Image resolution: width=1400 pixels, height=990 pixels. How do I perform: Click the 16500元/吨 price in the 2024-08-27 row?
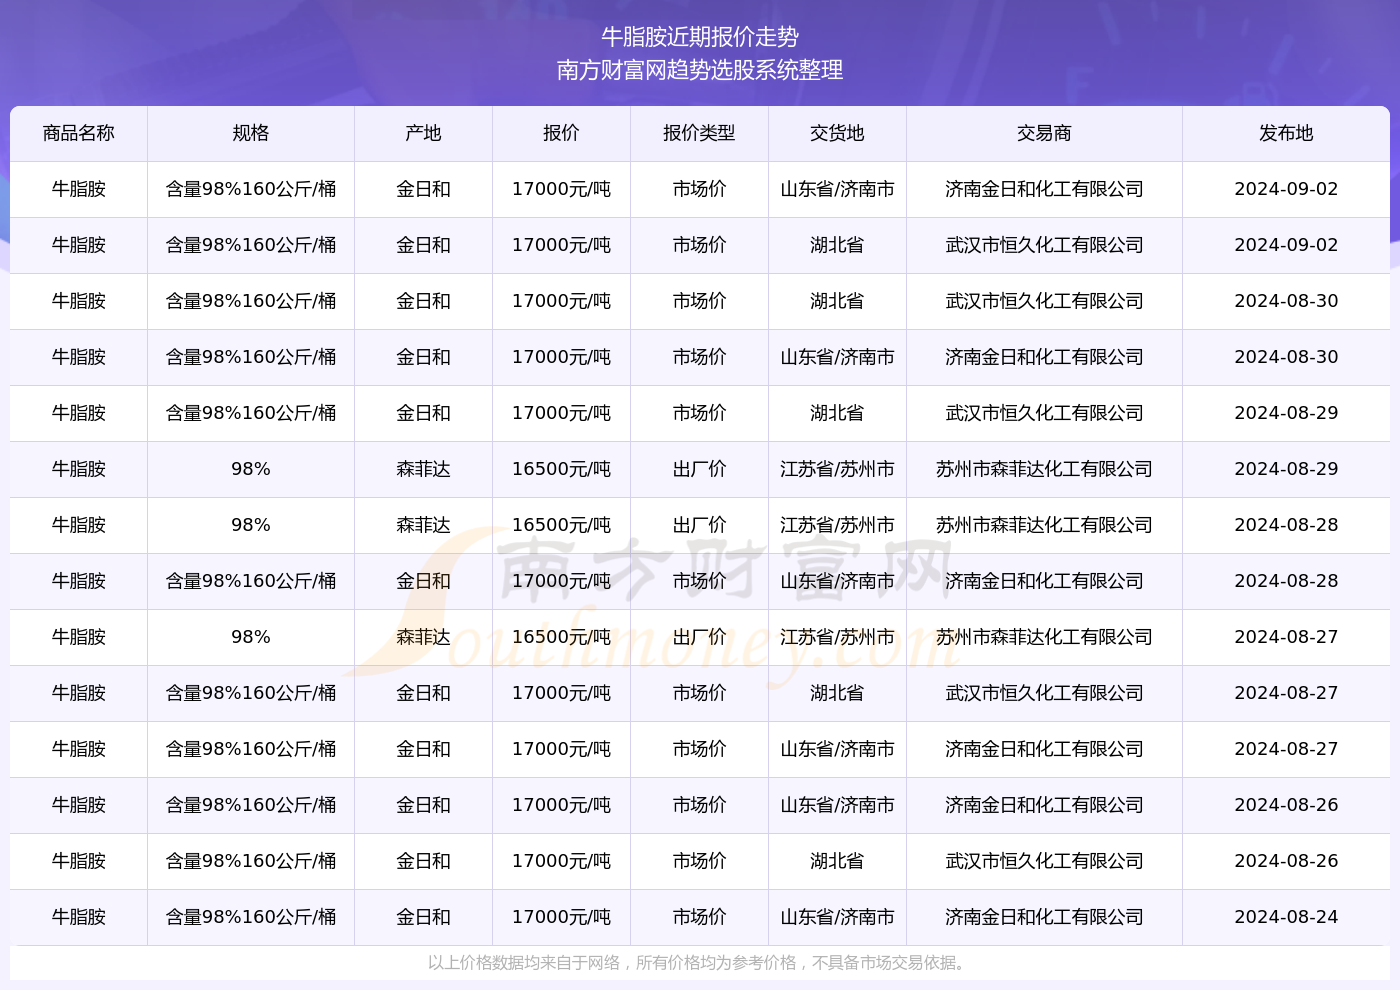(562, 637)
